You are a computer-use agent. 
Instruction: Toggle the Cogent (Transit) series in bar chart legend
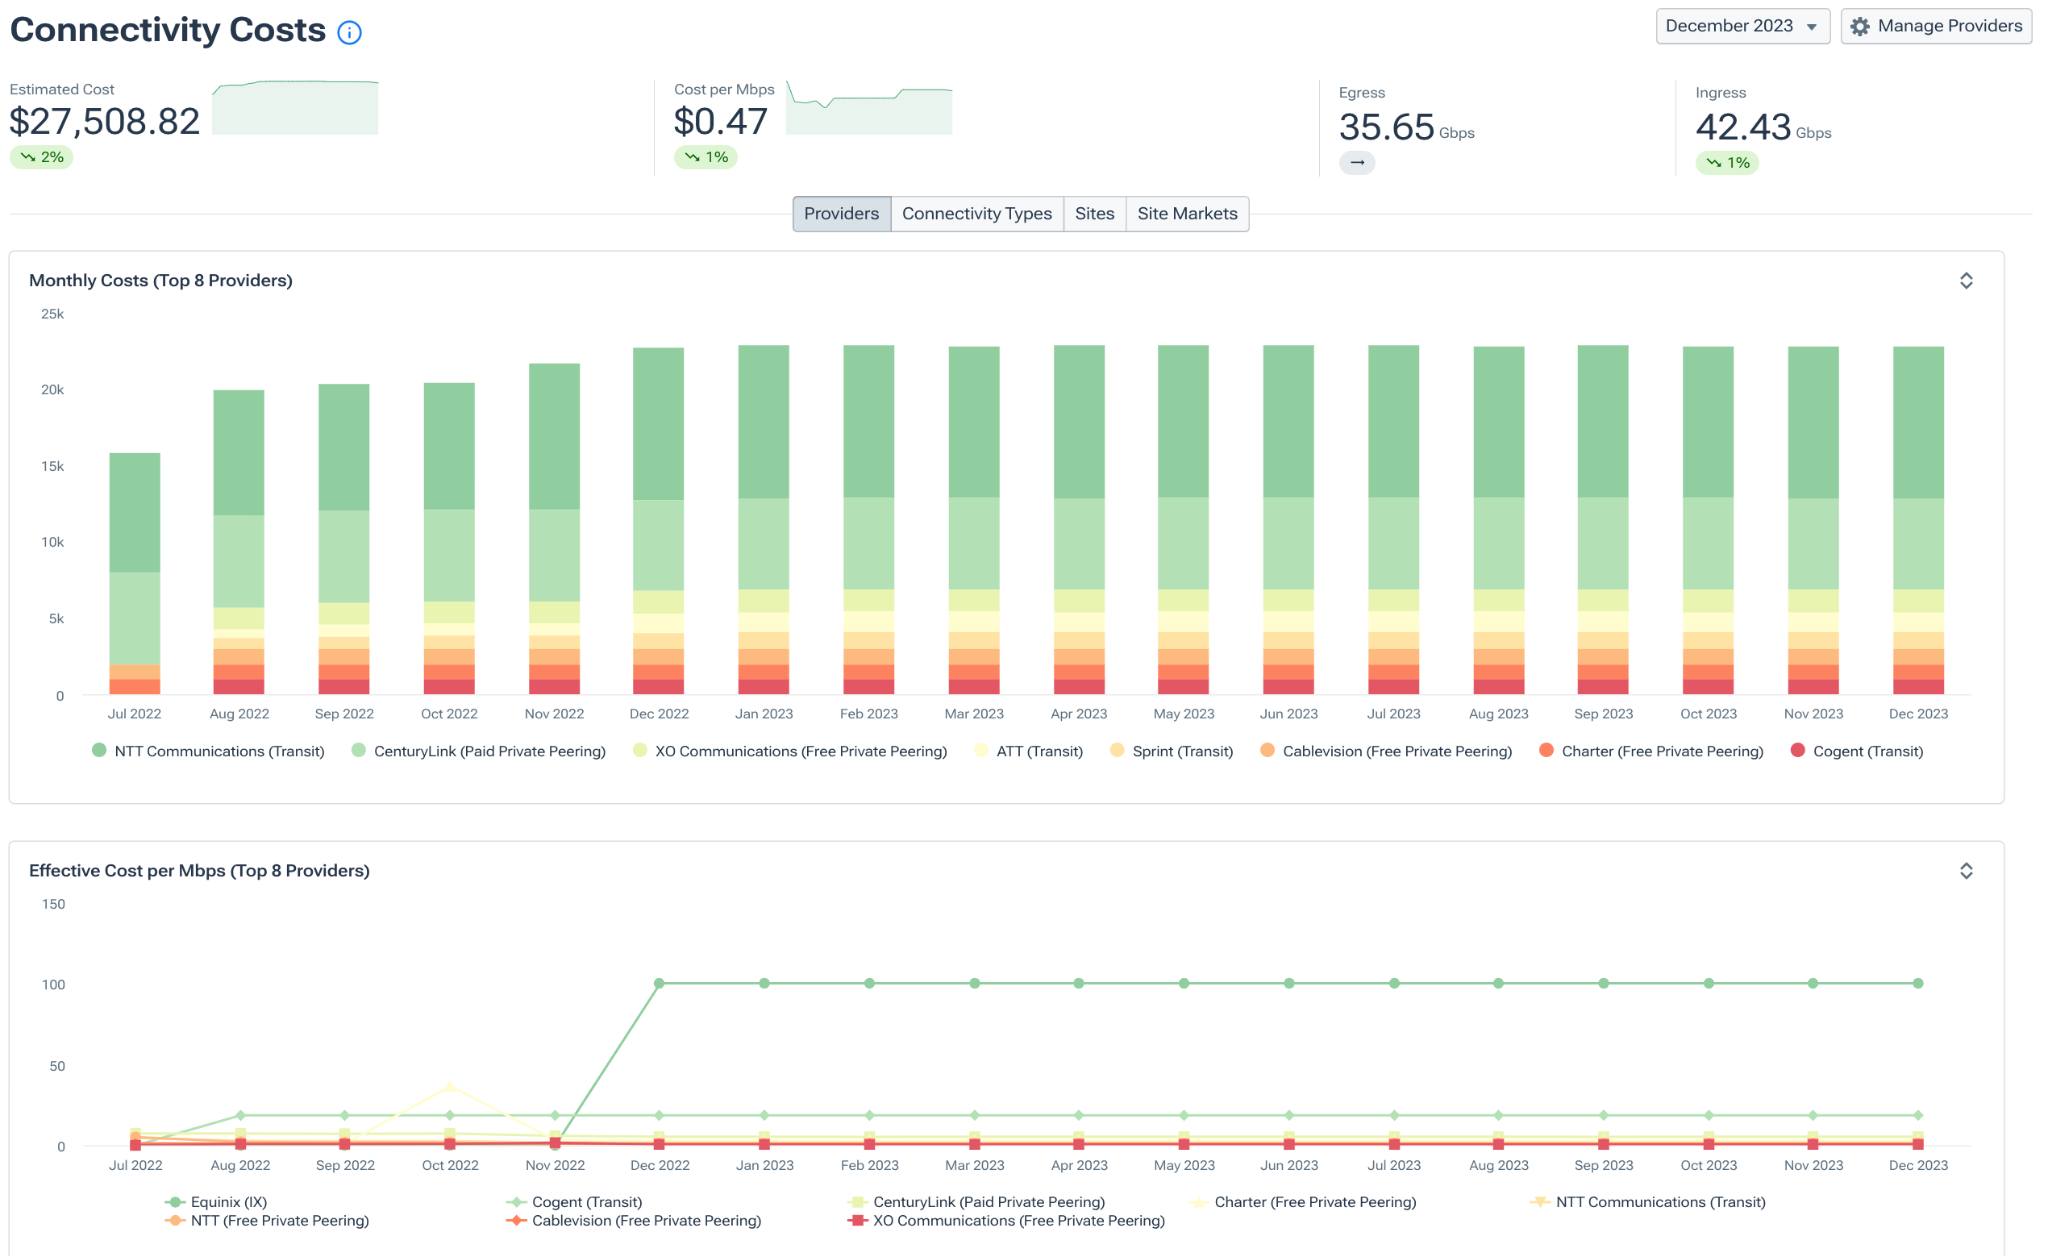1867,751
